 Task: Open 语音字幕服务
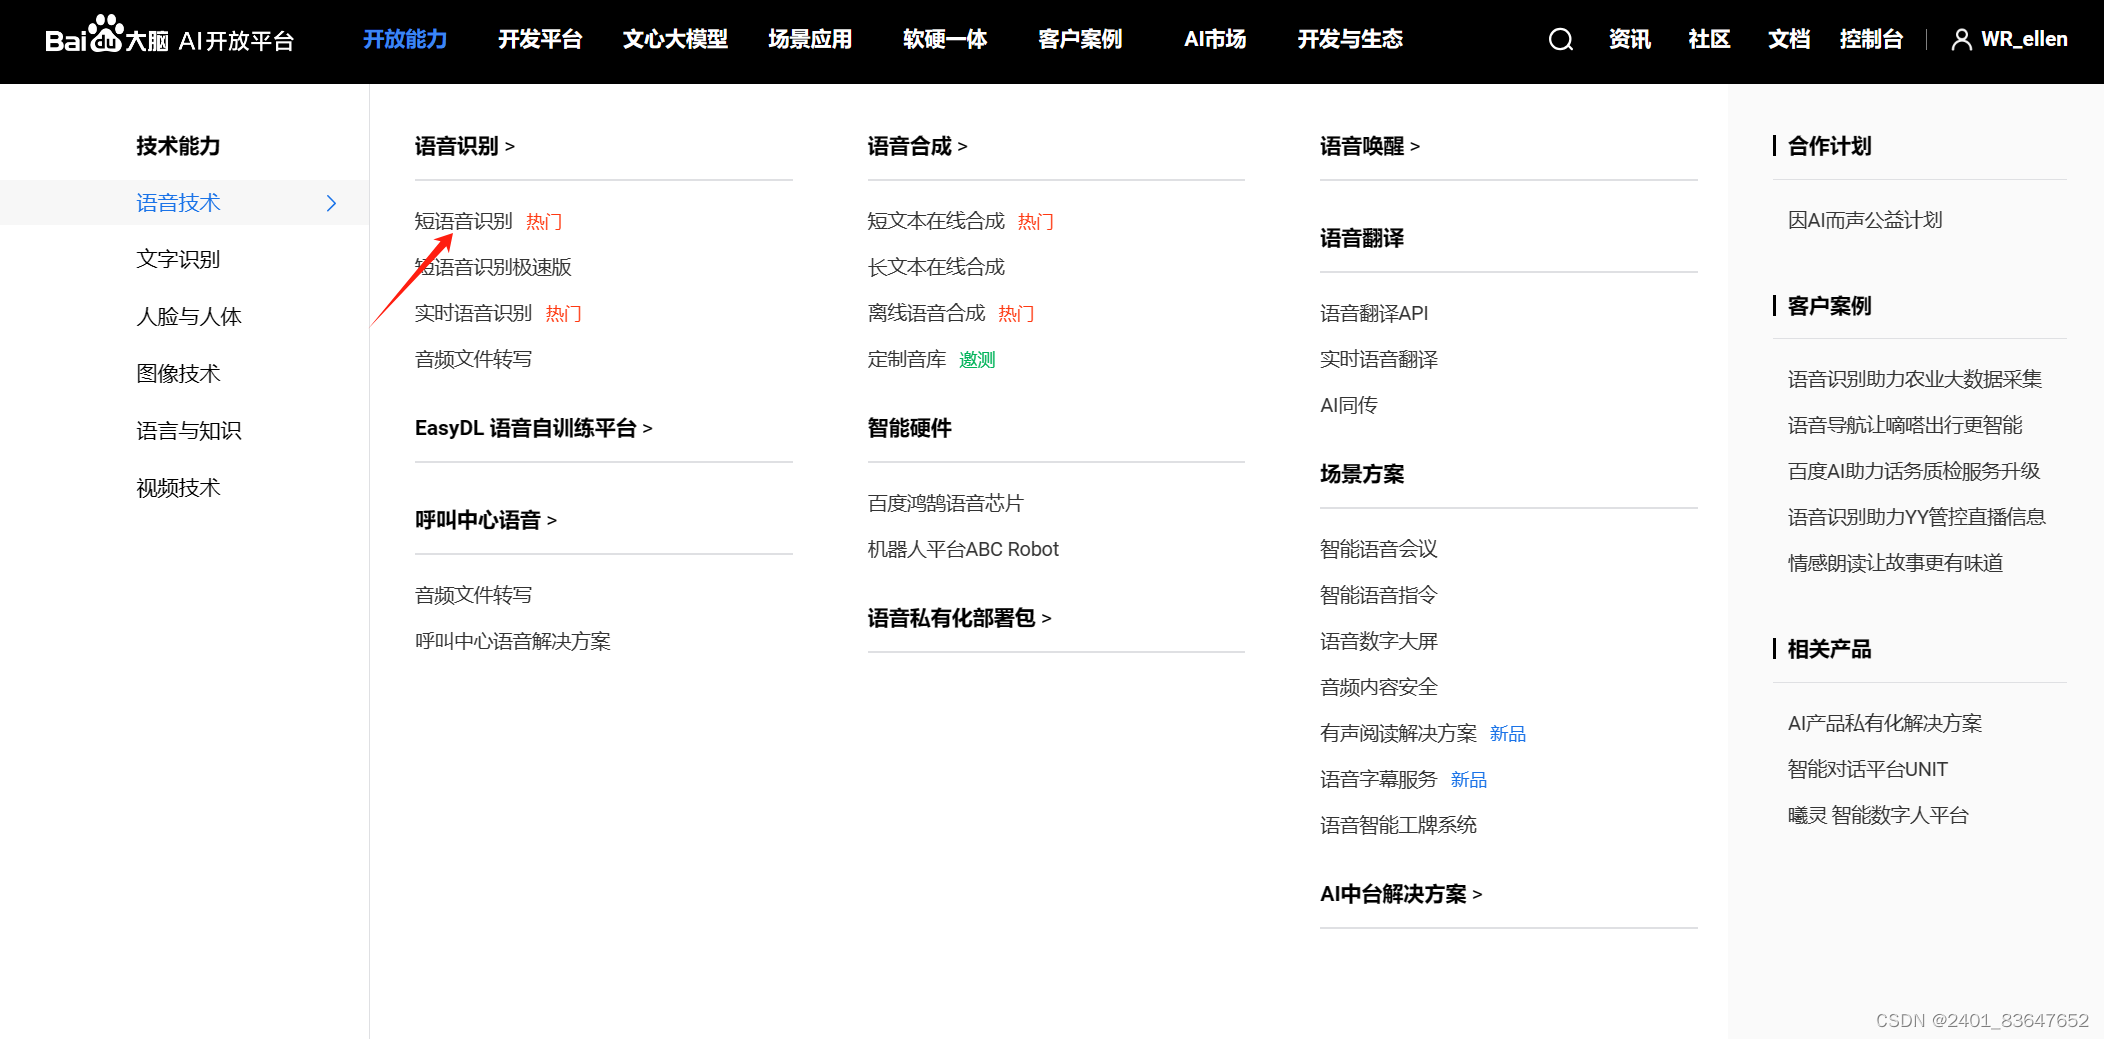pos(1379,779)
